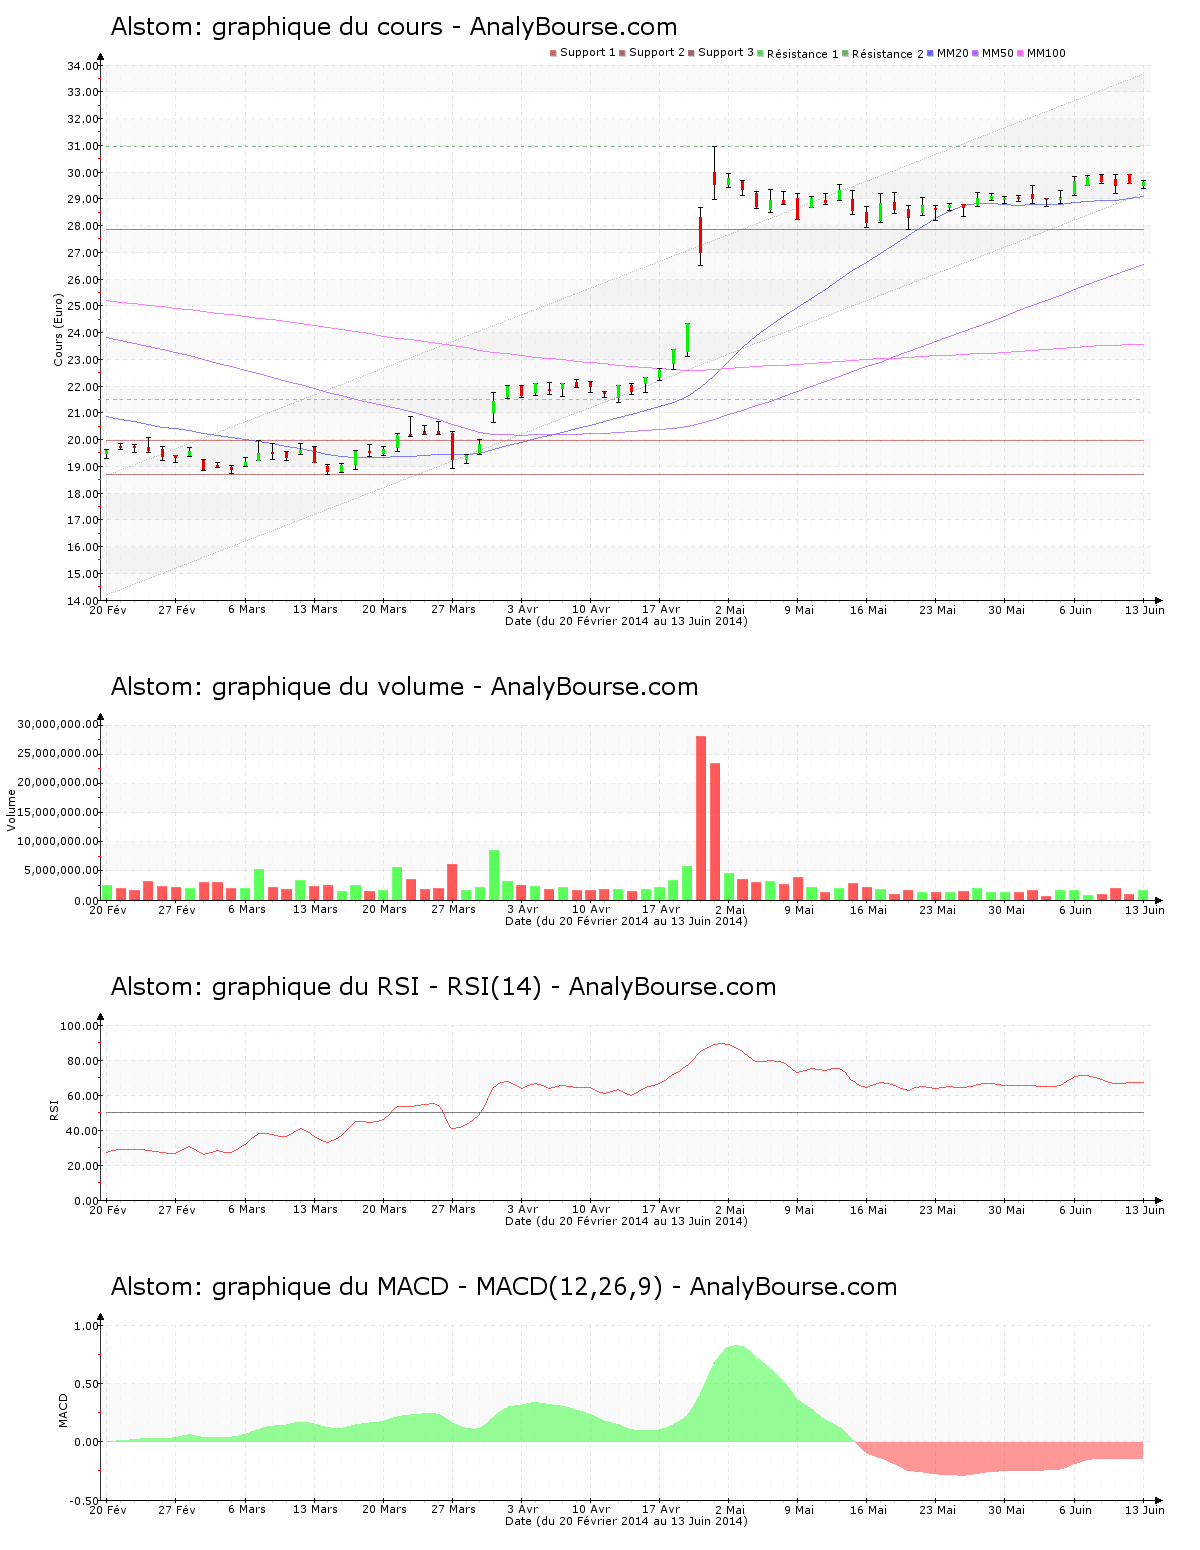1200x1550 pixels.
Task: Click the Support 1 legend color square
Action: (553, 53)
